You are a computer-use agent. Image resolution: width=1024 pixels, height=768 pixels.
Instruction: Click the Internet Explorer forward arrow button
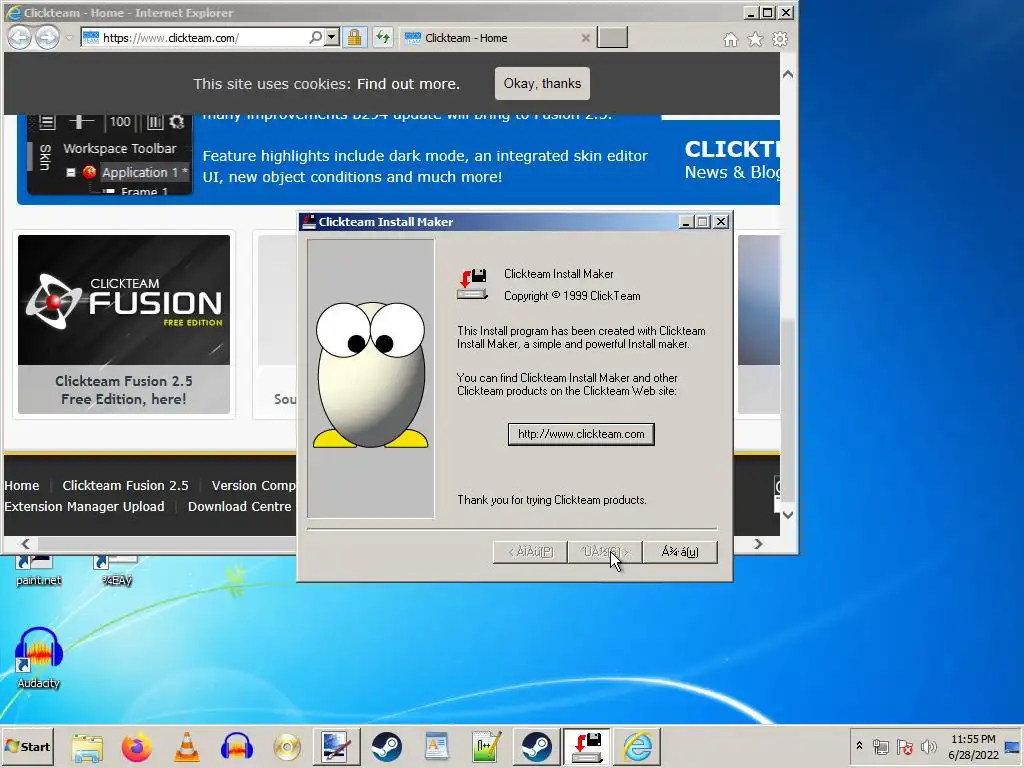click(47, 37)
